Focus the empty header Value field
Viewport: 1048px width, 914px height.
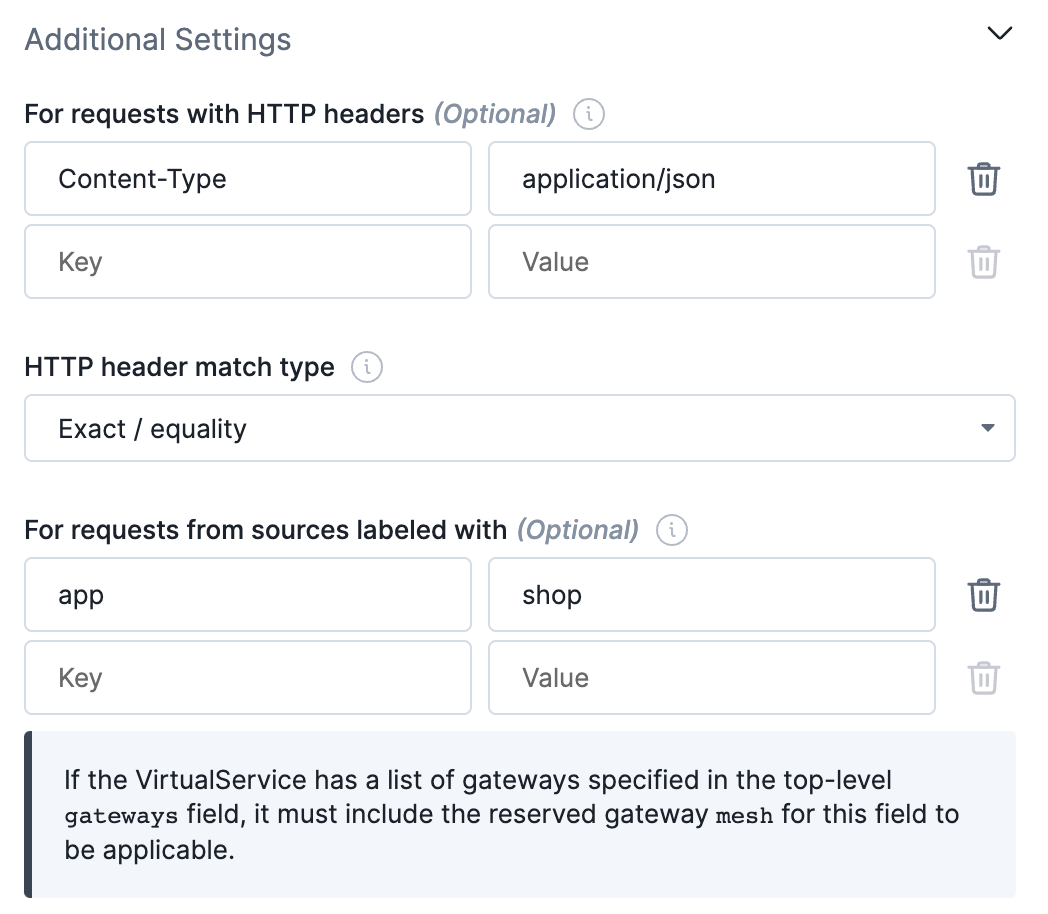tap(711, 262)
